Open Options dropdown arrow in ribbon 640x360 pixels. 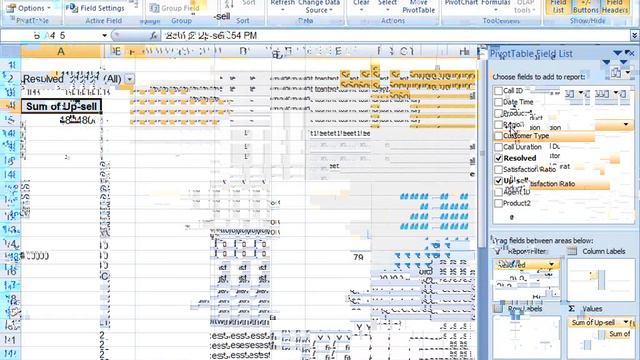(49, 8)
